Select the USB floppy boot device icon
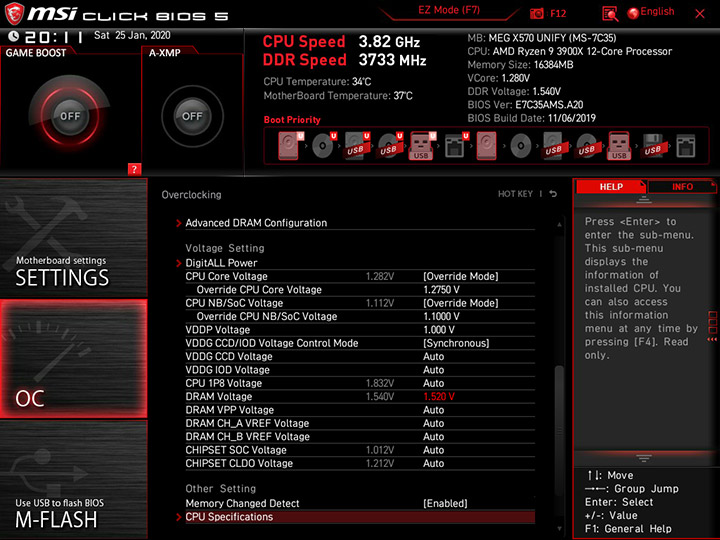 (652, 146)
